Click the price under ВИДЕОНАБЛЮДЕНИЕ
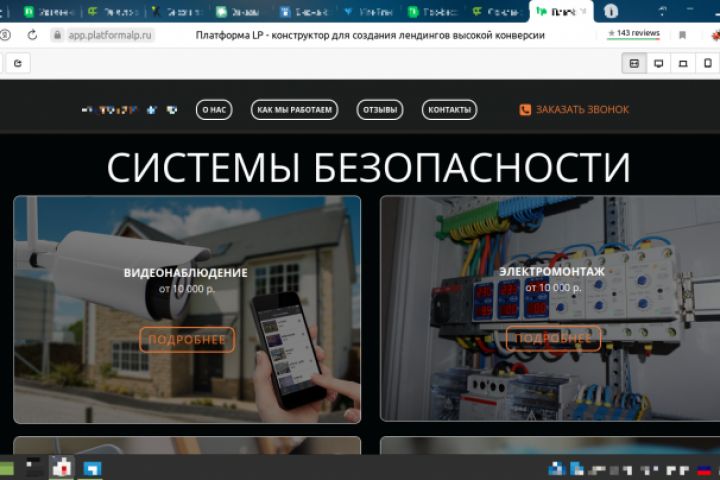Image resolution: width=720 pixels, height=480 pixels. 187,289
